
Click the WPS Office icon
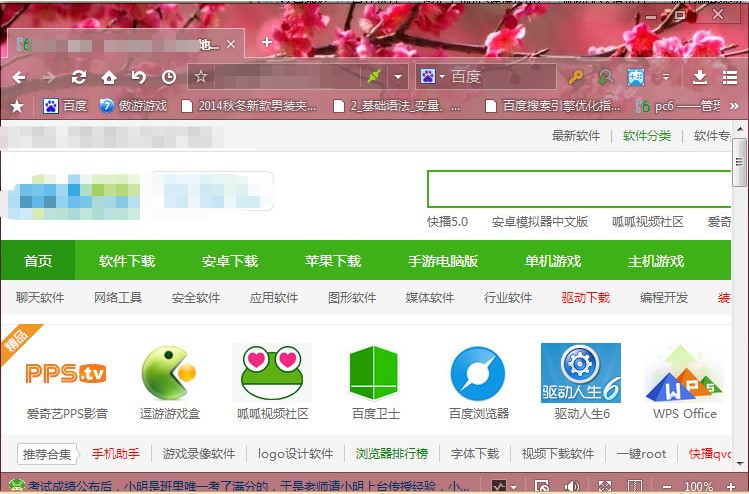pyautogui.click(x=684, y=373)
